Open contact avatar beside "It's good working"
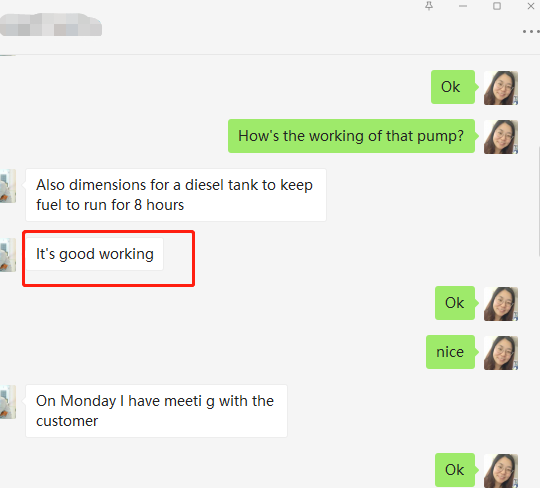Viewport: 540px width, 488px height. click(x=8, y=255)
